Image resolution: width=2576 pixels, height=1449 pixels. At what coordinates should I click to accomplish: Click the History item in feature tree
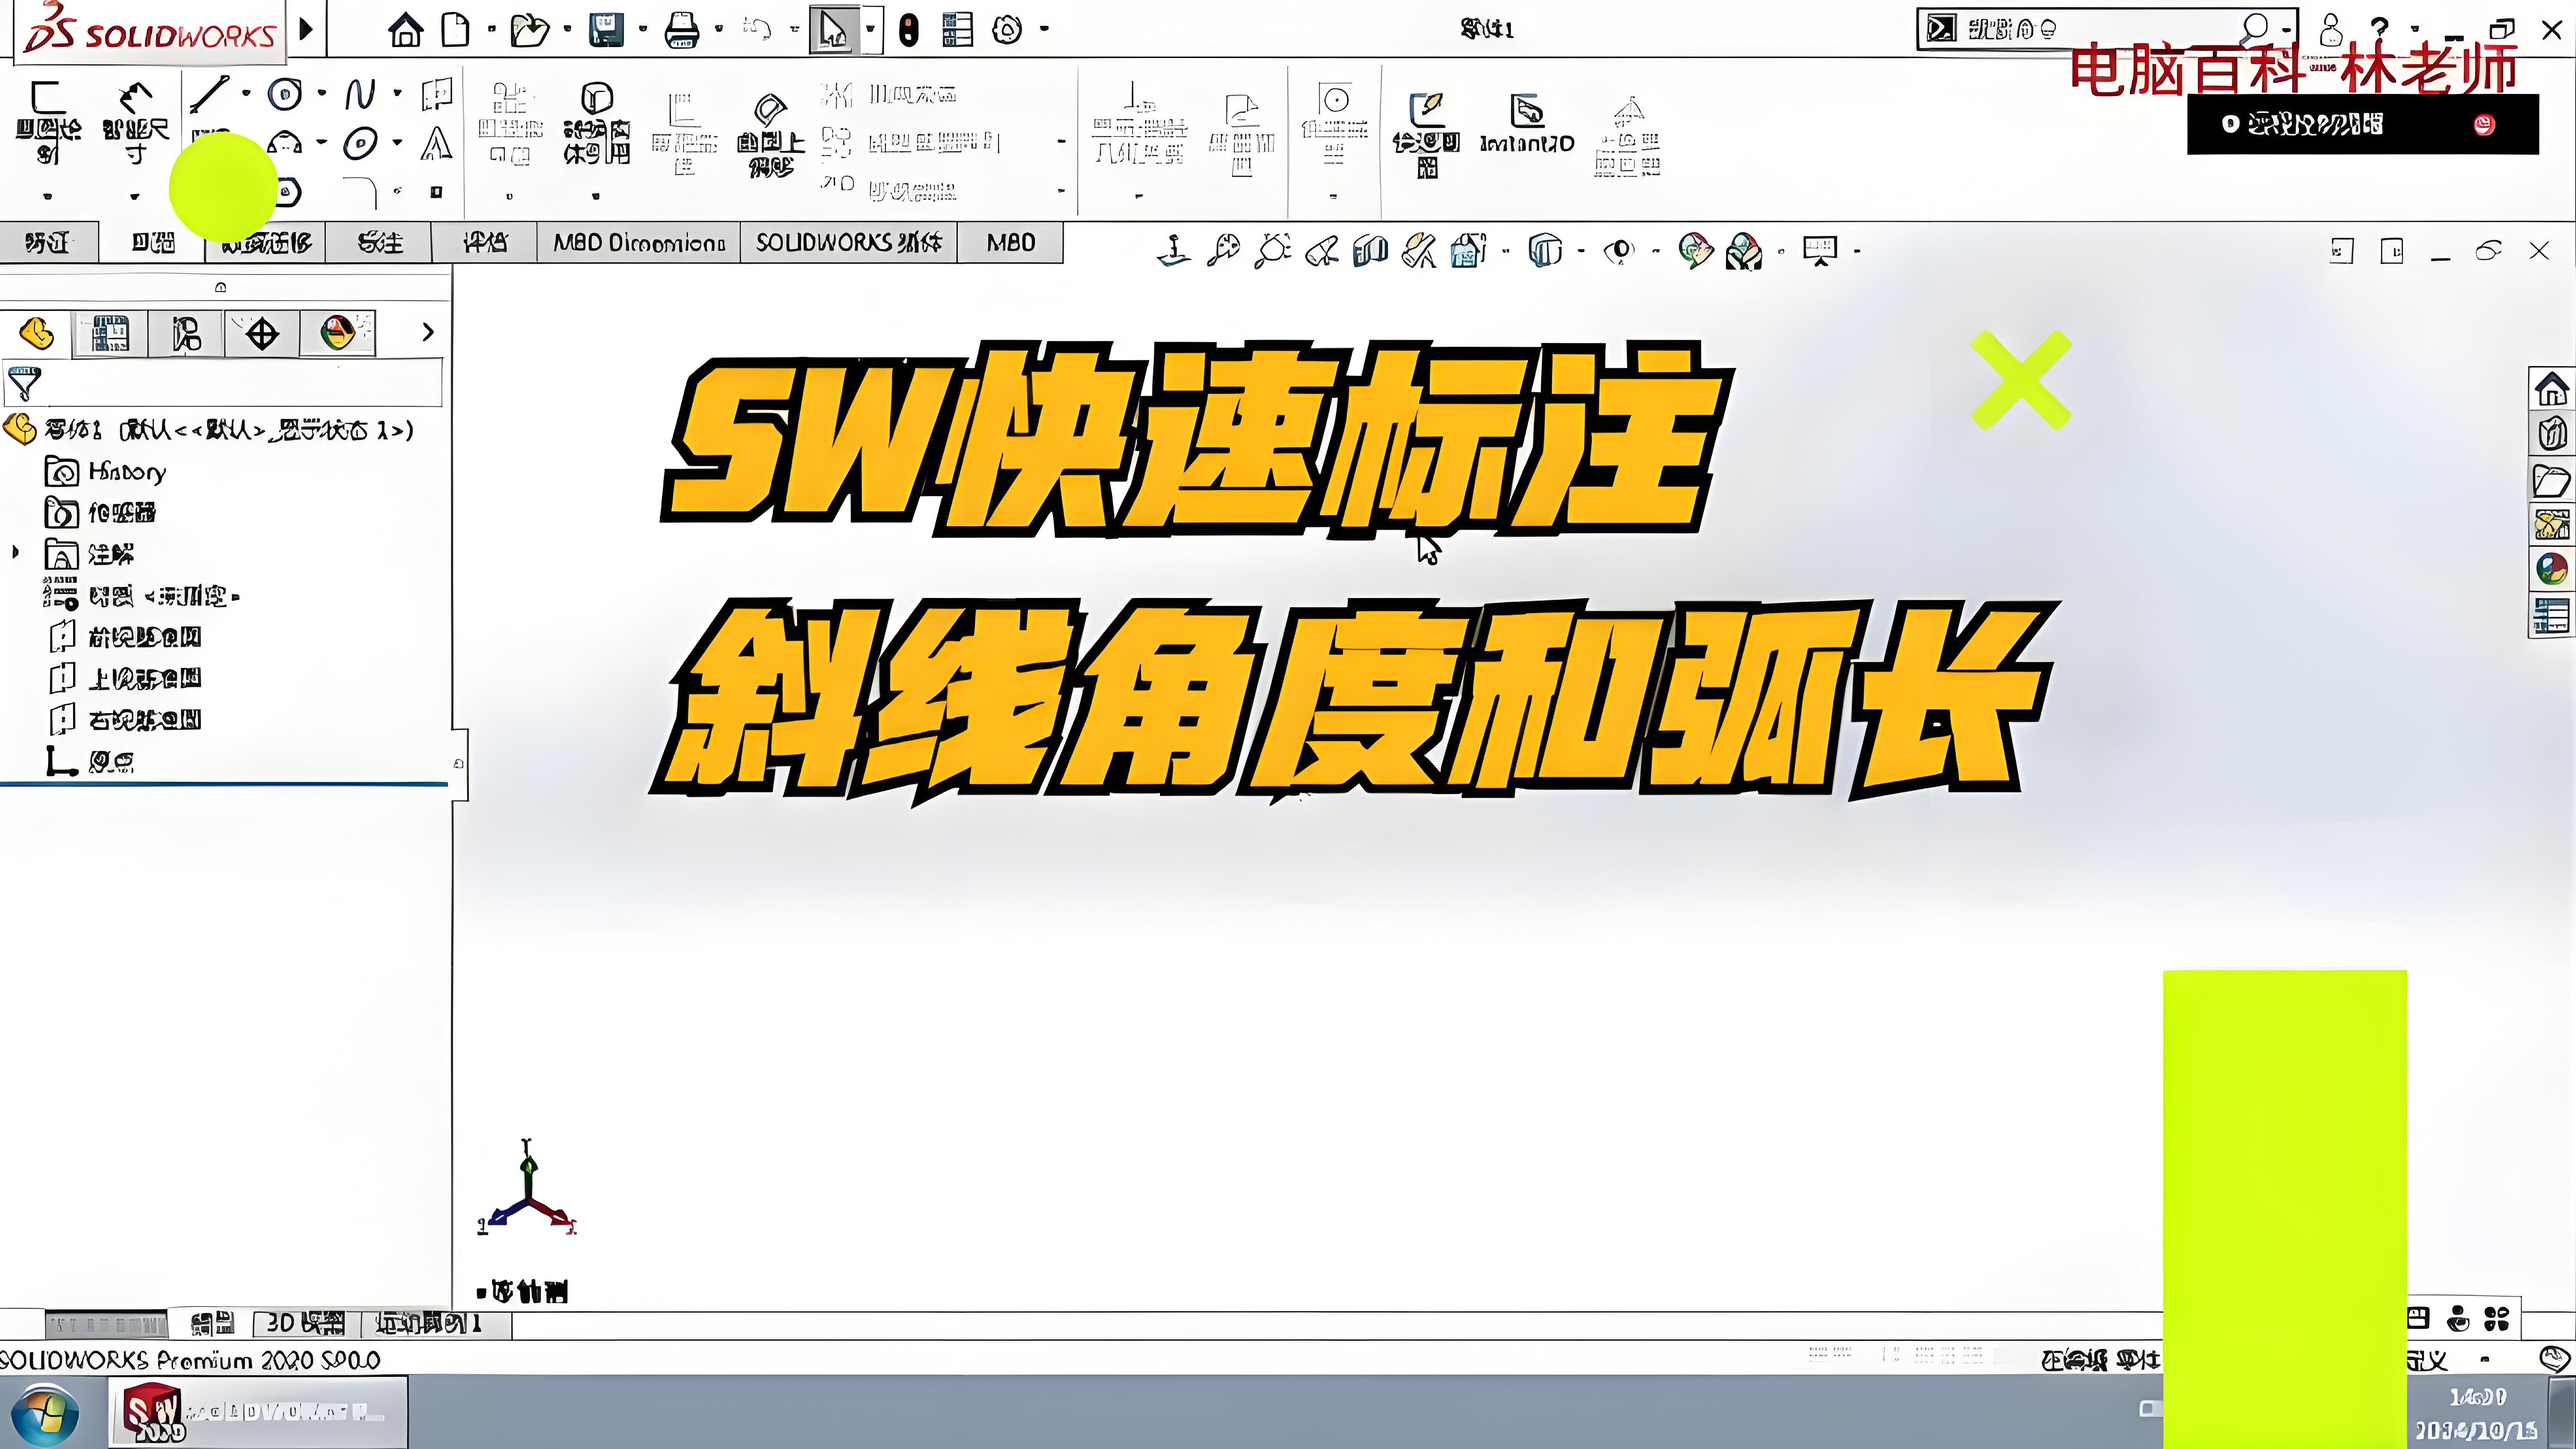pyautogui.click(x=126, y=471)
